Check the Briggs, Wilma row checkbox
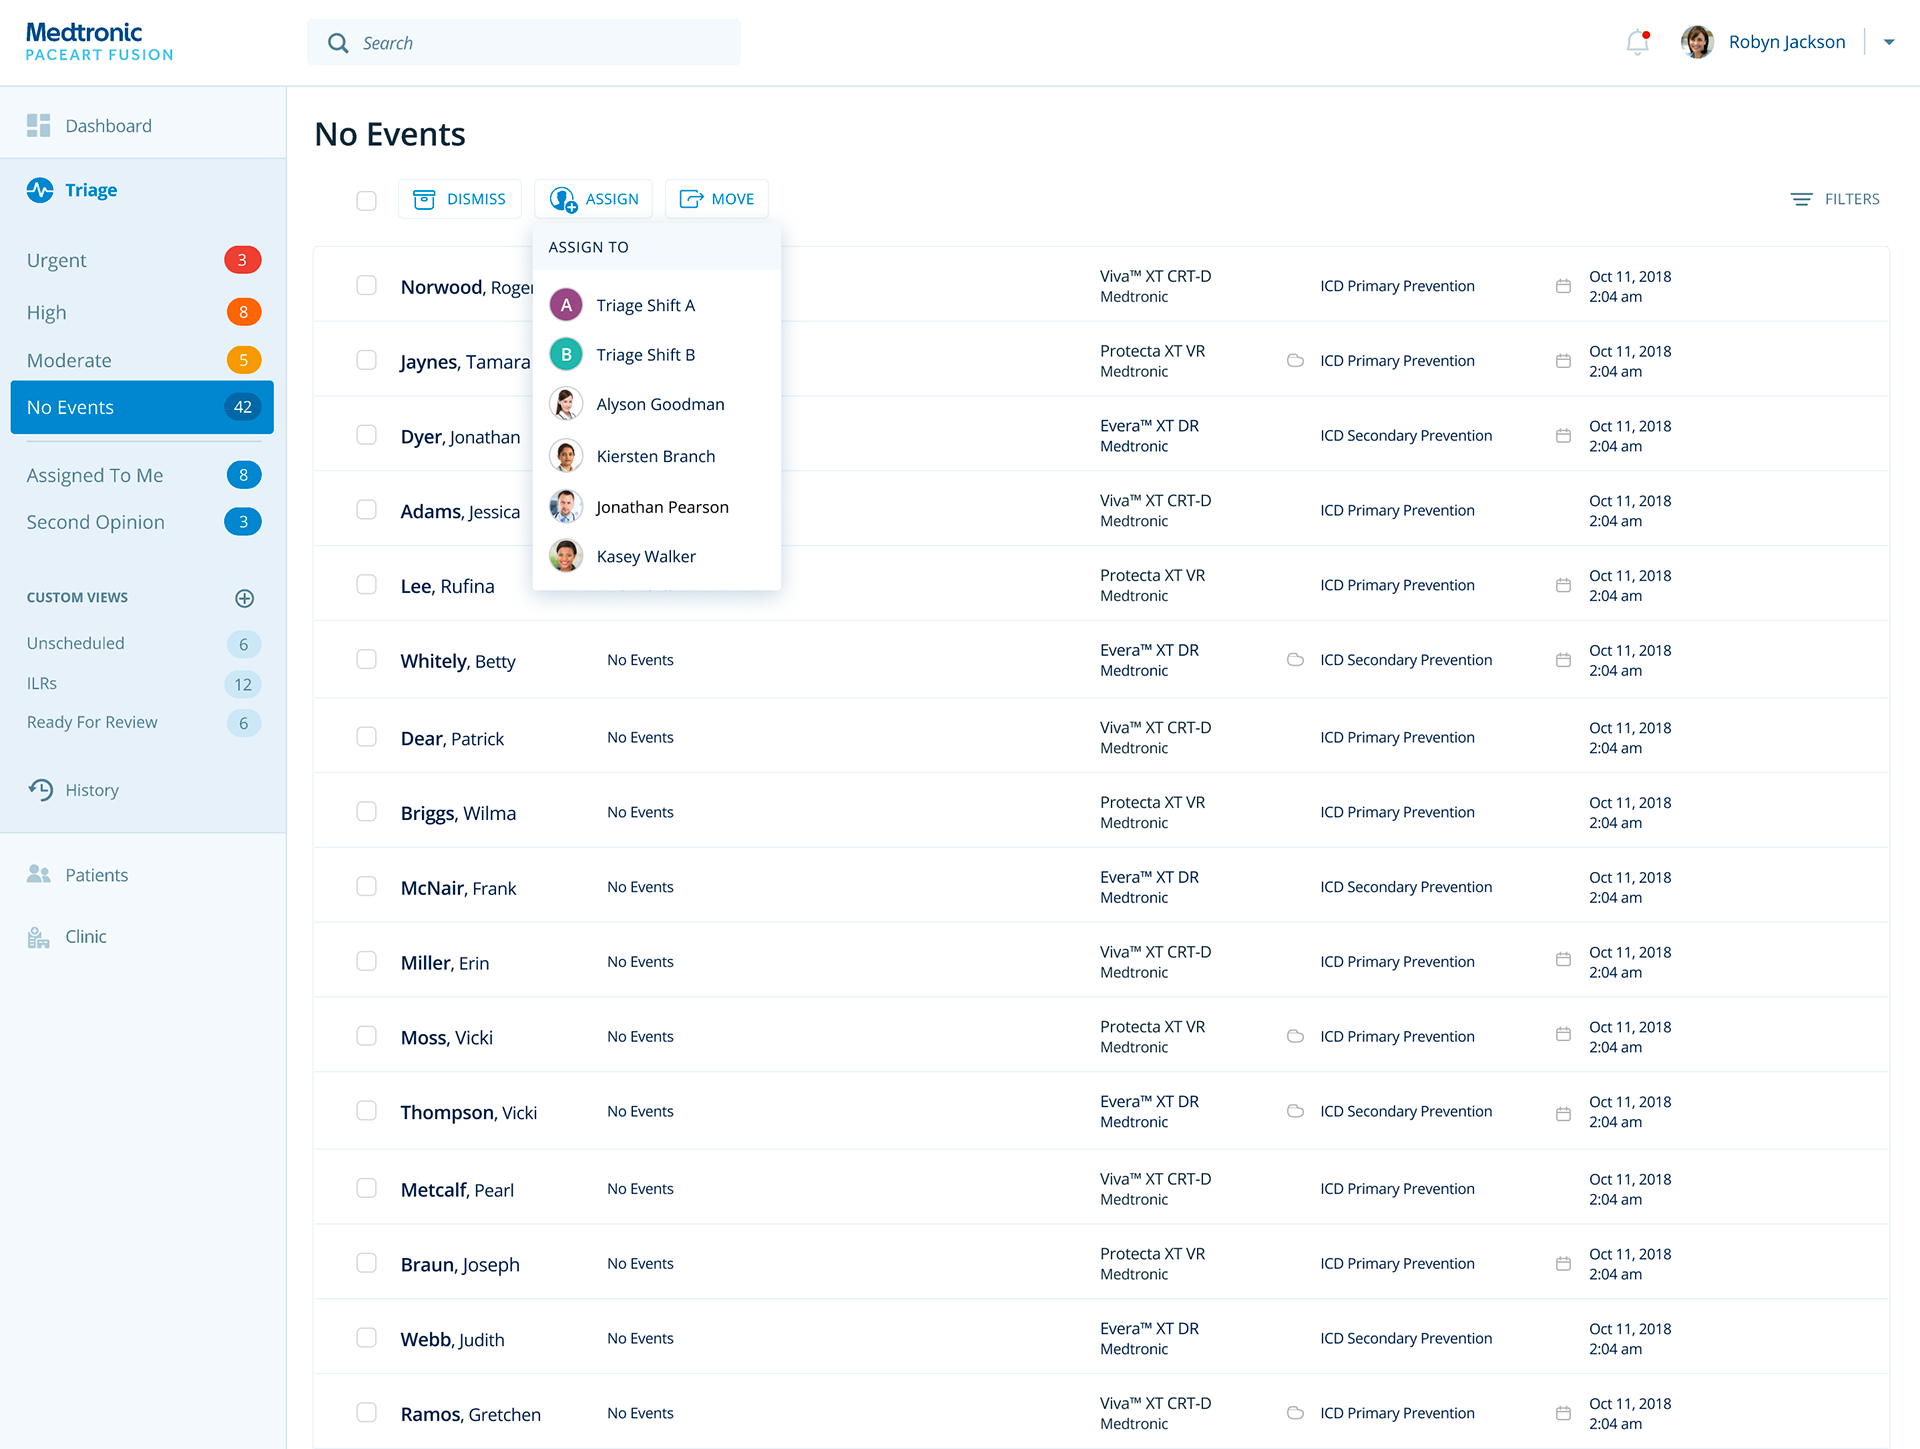 [367, 812]
